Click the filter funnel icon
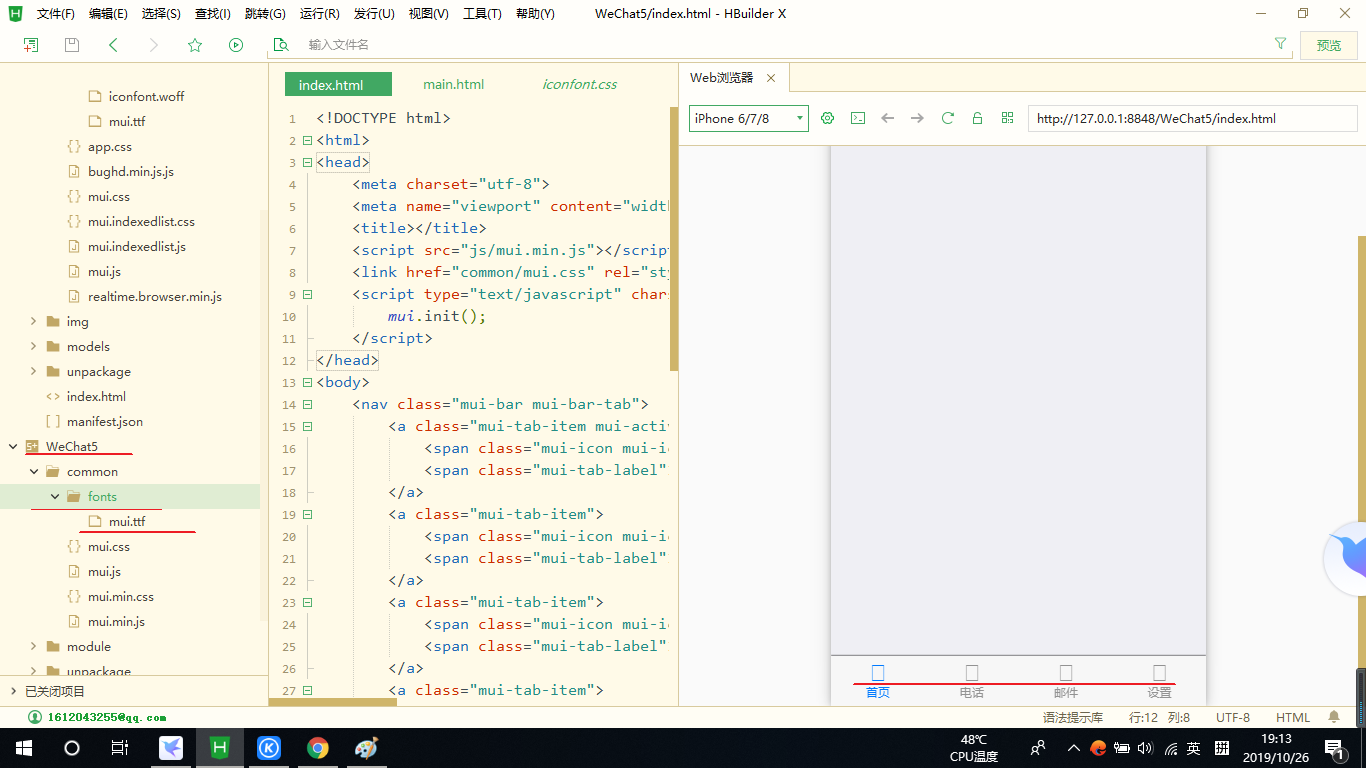Image resolution: width=1366 pixels, height=768 pixels. pos(1281,44)
